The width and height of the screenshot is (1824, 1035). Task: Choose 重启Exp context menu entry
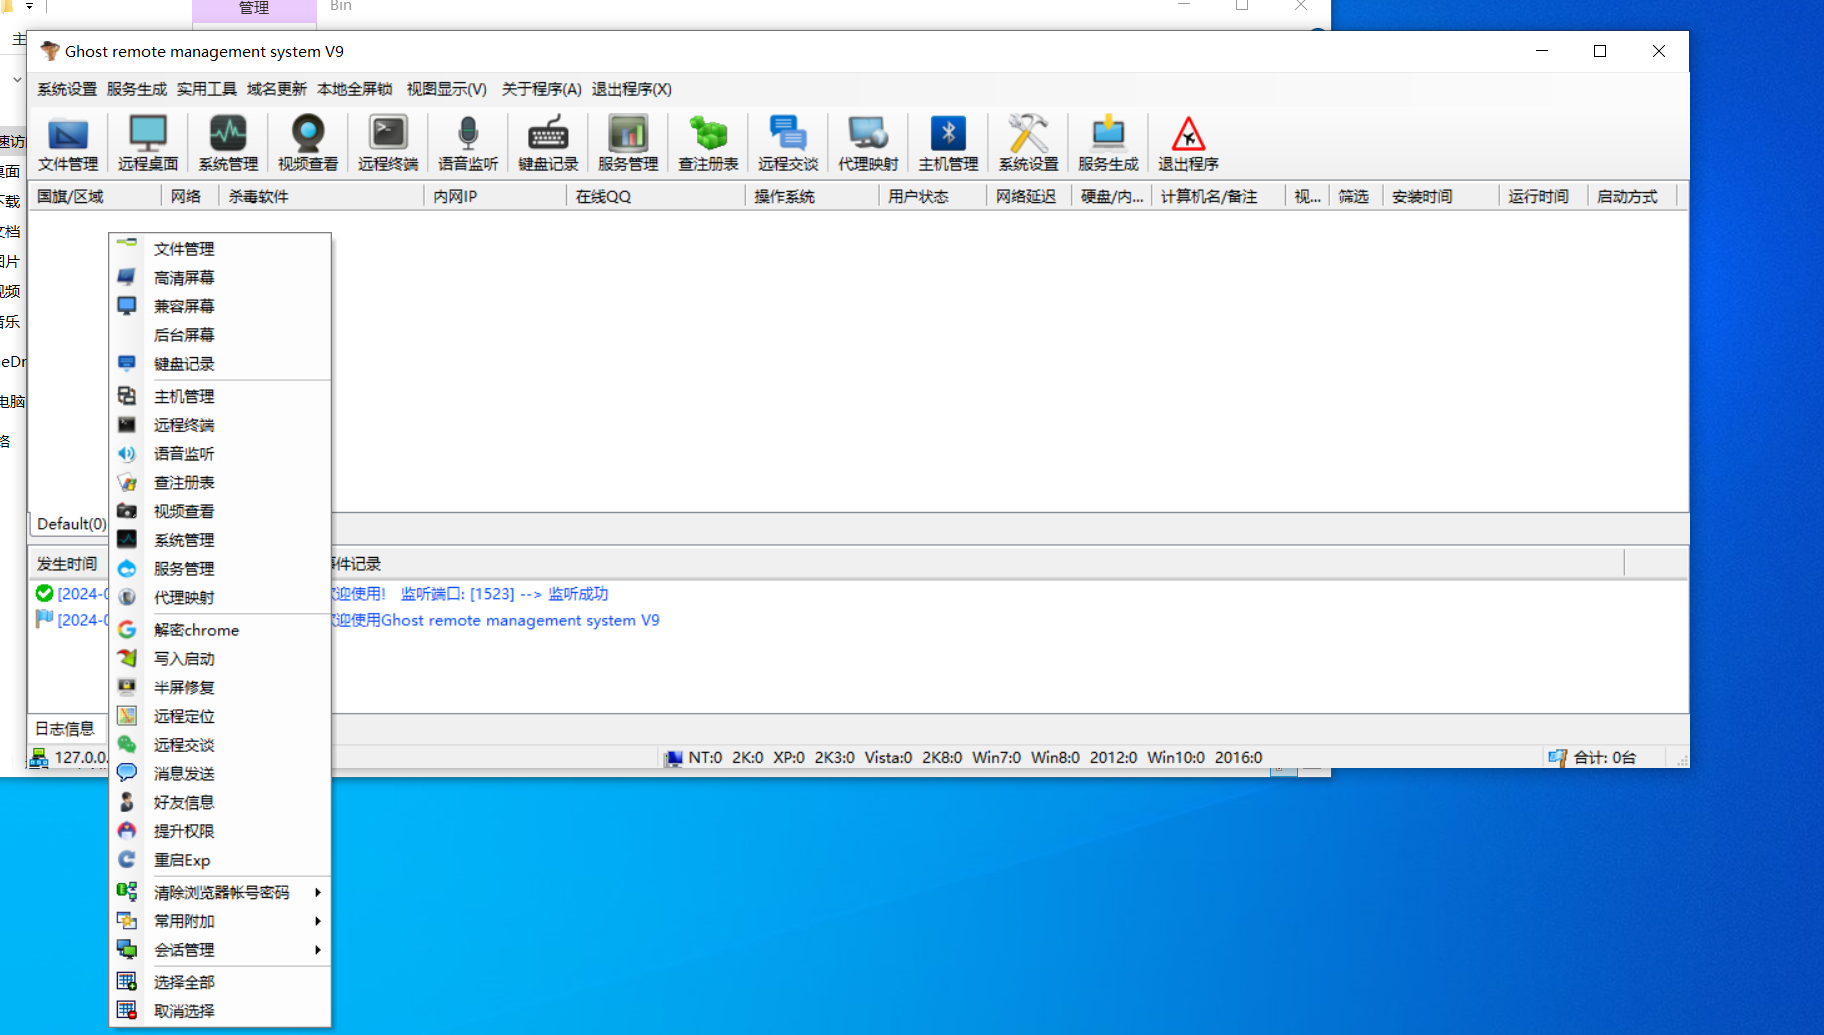tap(220, 860)
